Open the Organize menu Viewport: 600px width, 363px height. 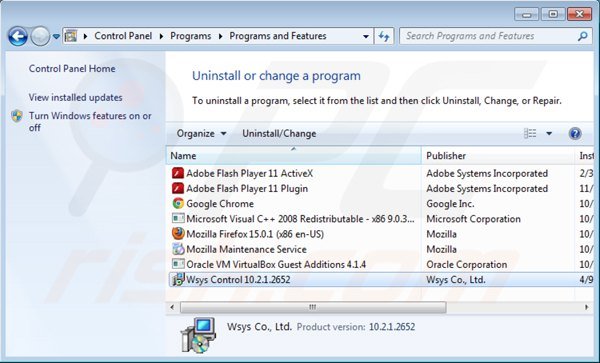201,133
